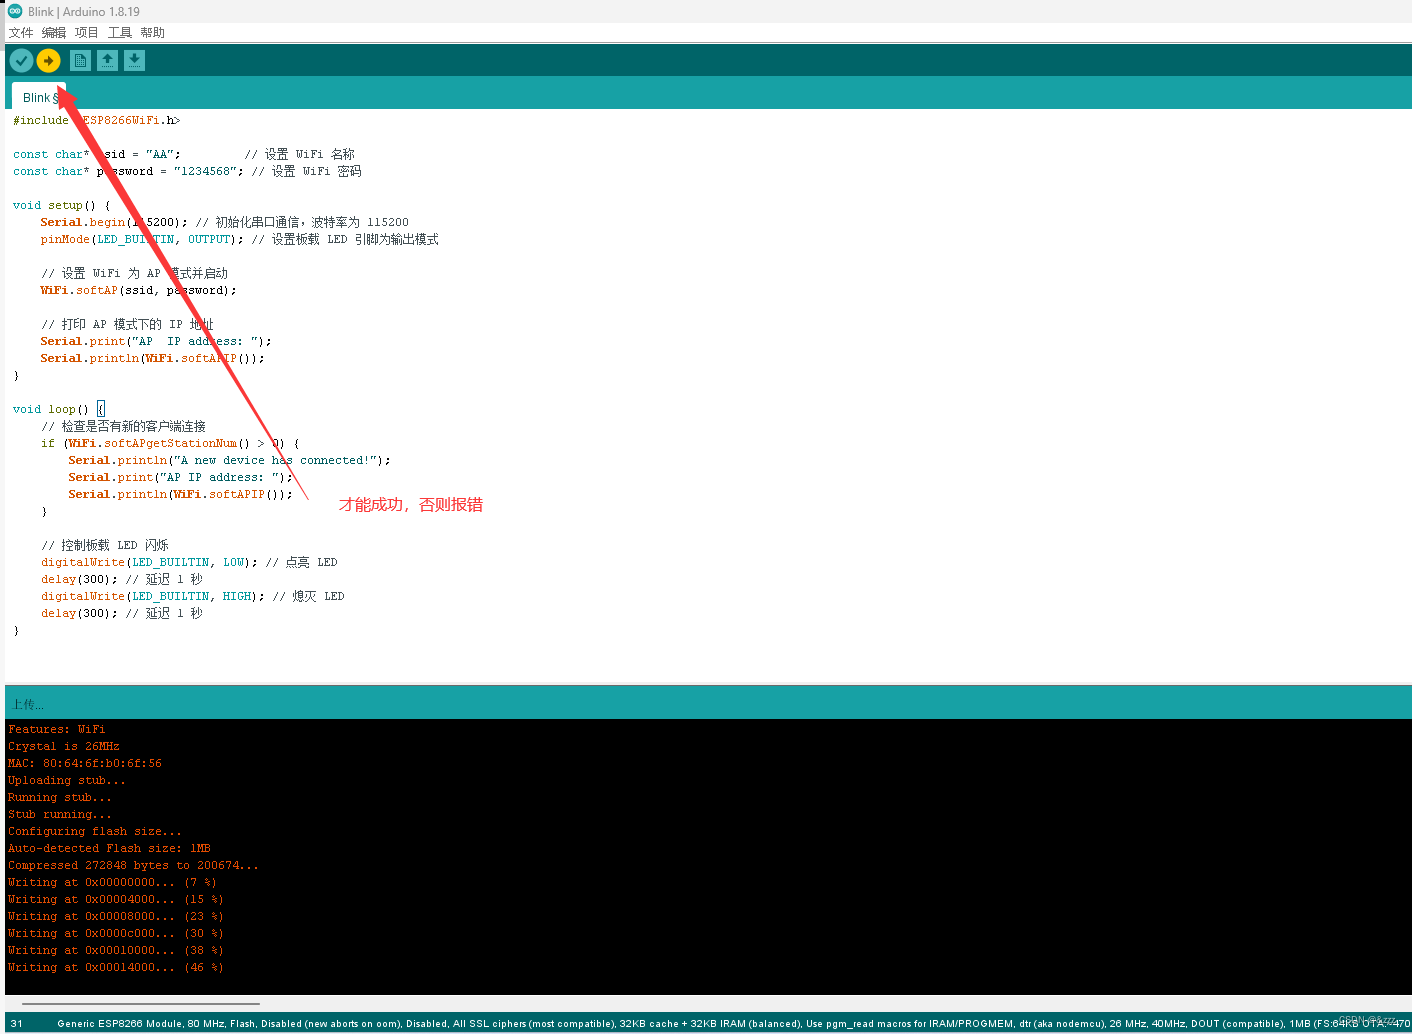Open the 帮助 menu
The width and height of the screenshot is (1412, 1034).
coord(152,32)
